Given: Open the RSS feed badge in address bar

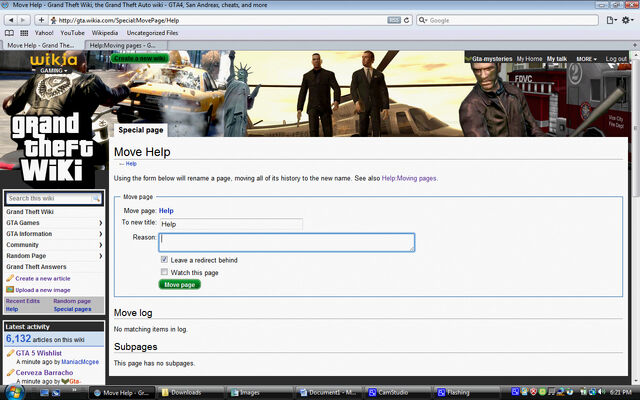Looking at the screenshot, I should click(394, 20).
